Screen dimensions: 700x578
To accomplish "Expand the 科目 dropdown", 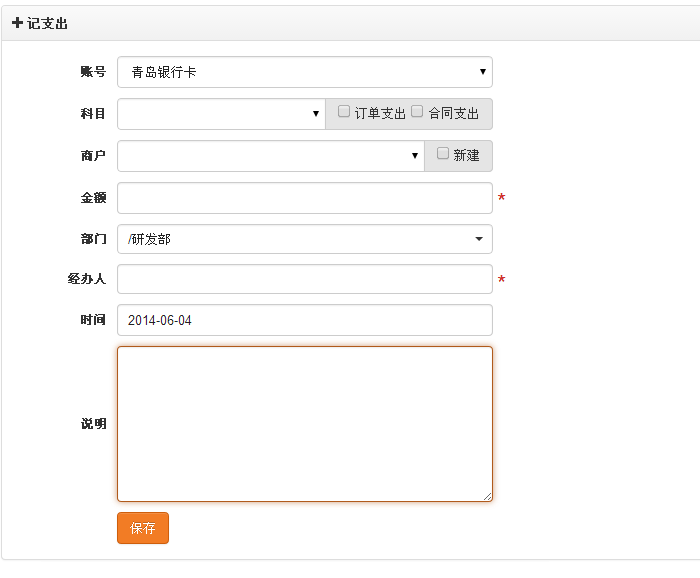I will pyautogui.click(x=221, y=114).
